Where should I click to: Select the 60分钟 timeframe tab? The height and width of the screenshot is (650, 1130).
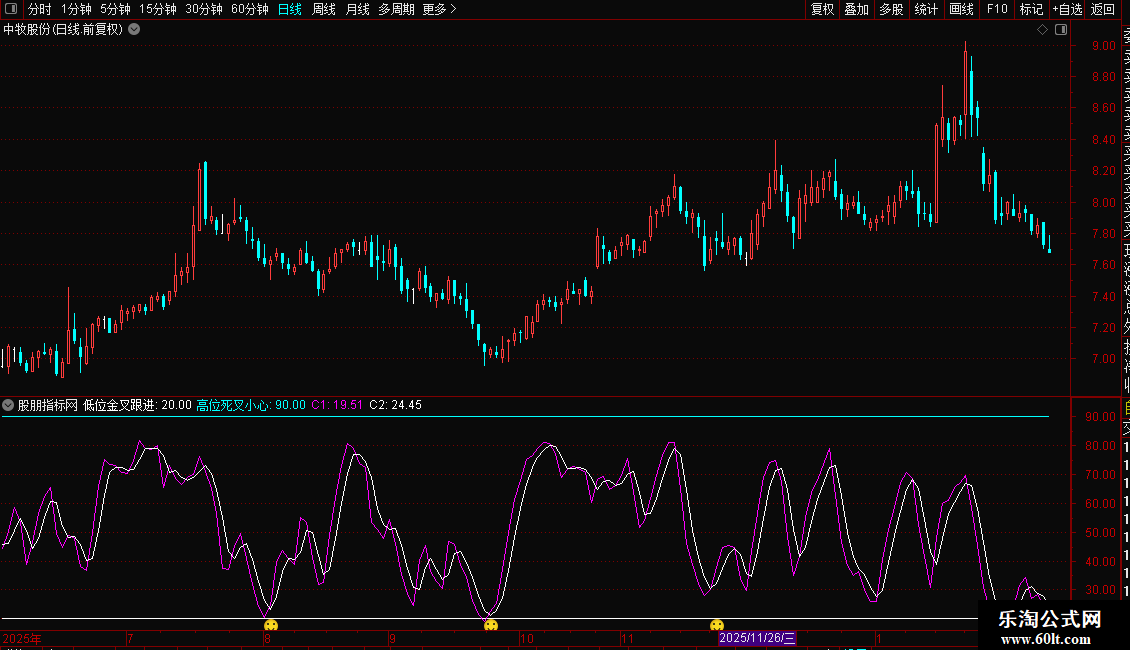click(x=249, y=9)
